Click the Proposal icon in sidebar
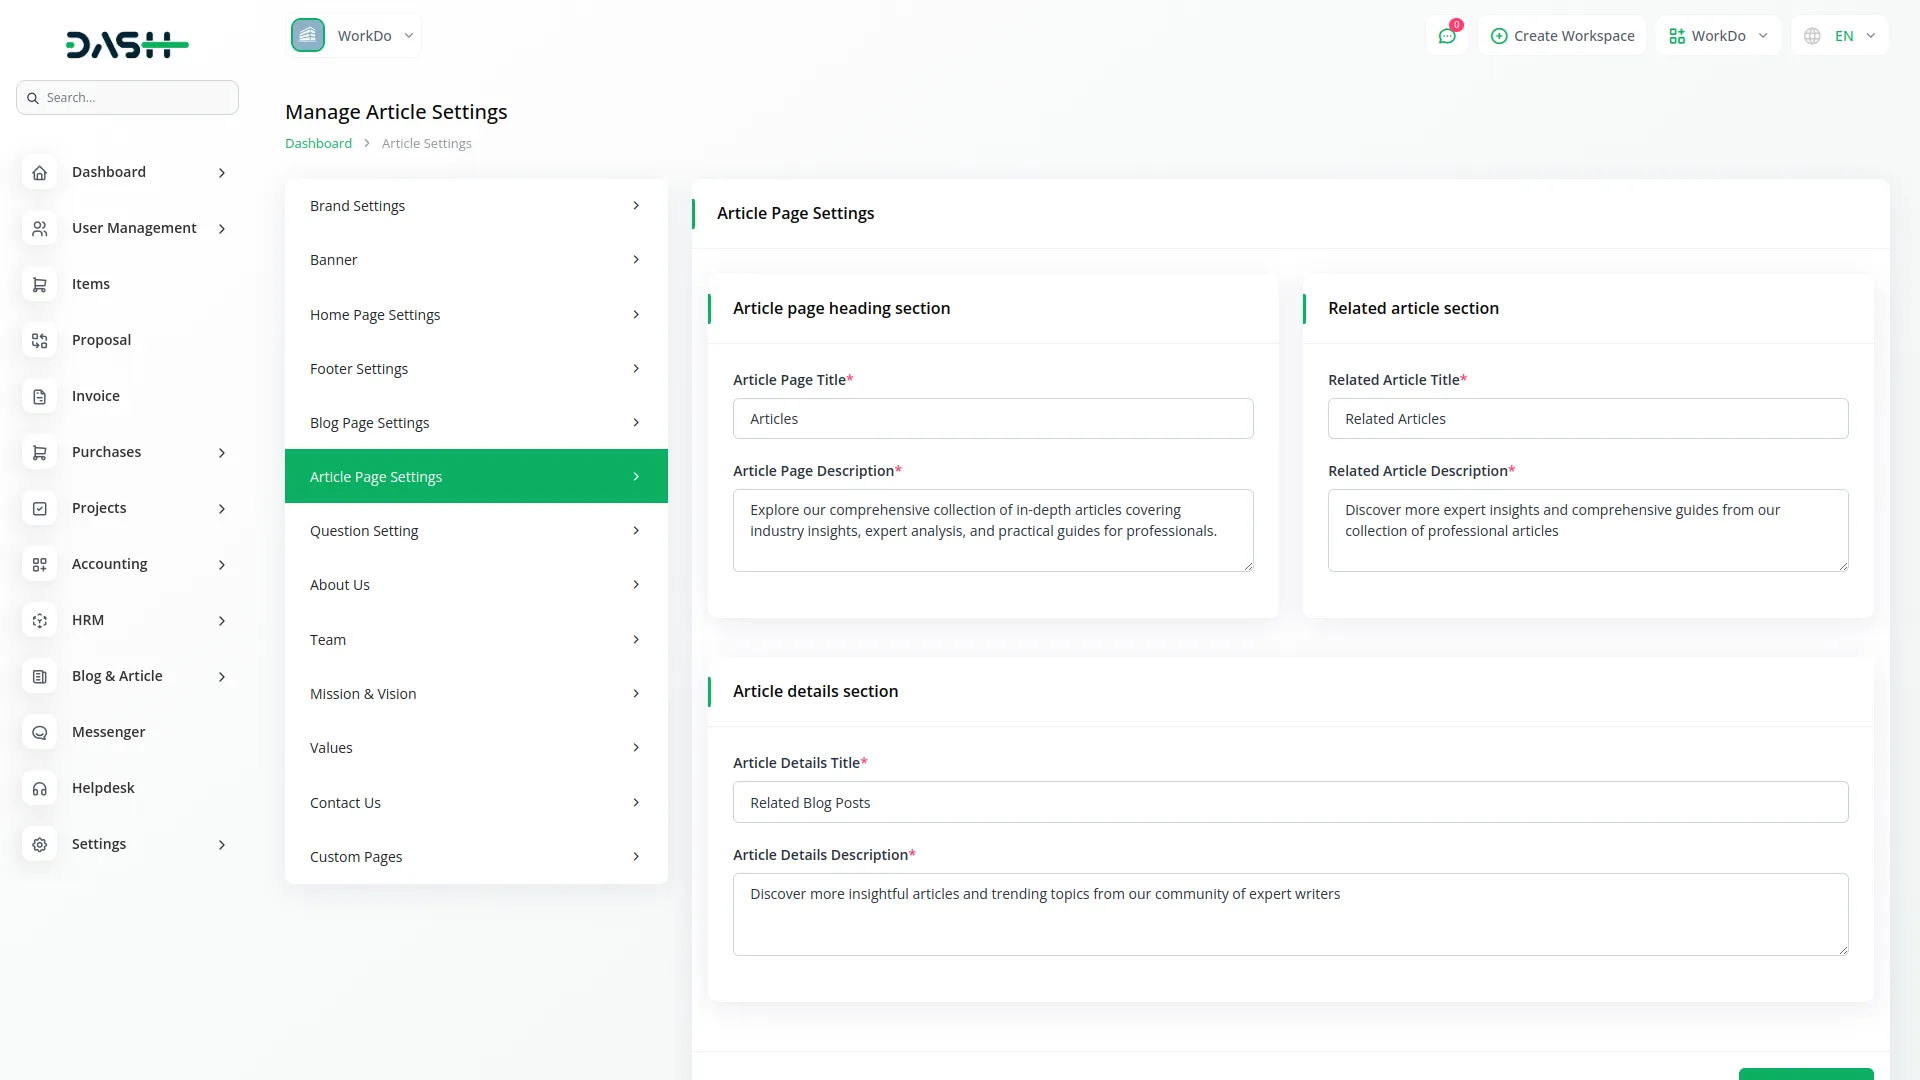Image resolution: width=1920 pixels, height=1080 pixels. [39, 341]
